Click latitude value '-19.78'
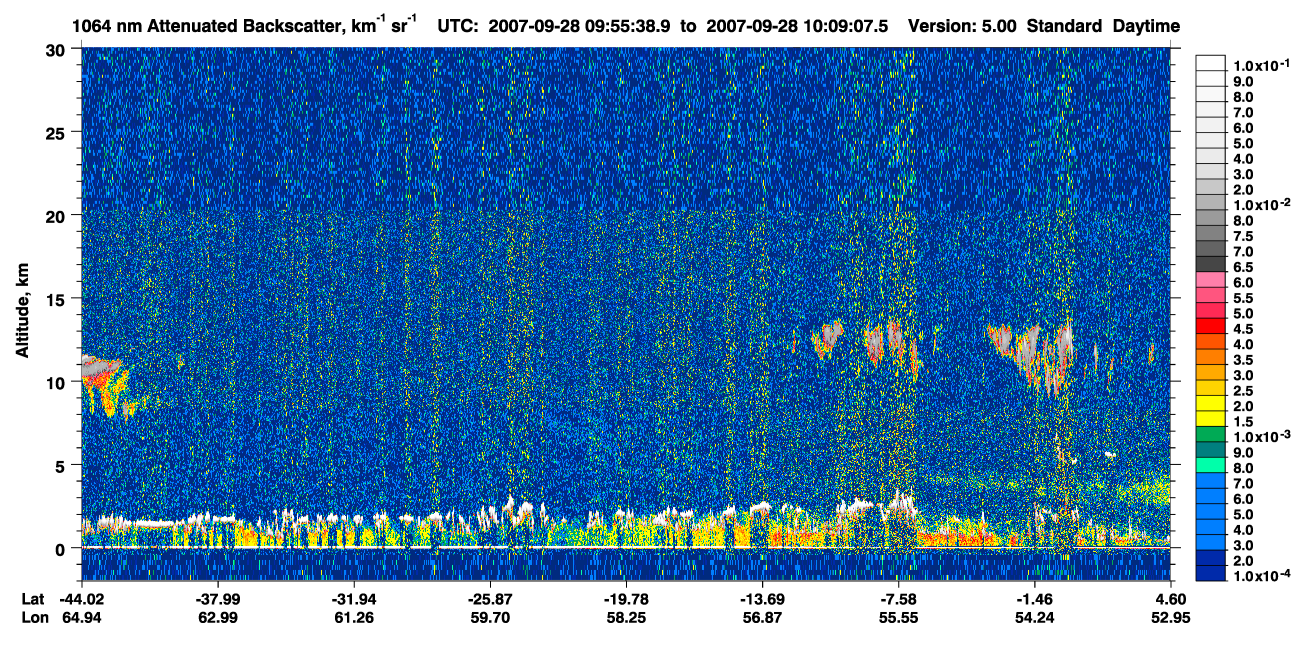Screen dimensions: 1300x667 pyautogui.click(x=626, y=599)
